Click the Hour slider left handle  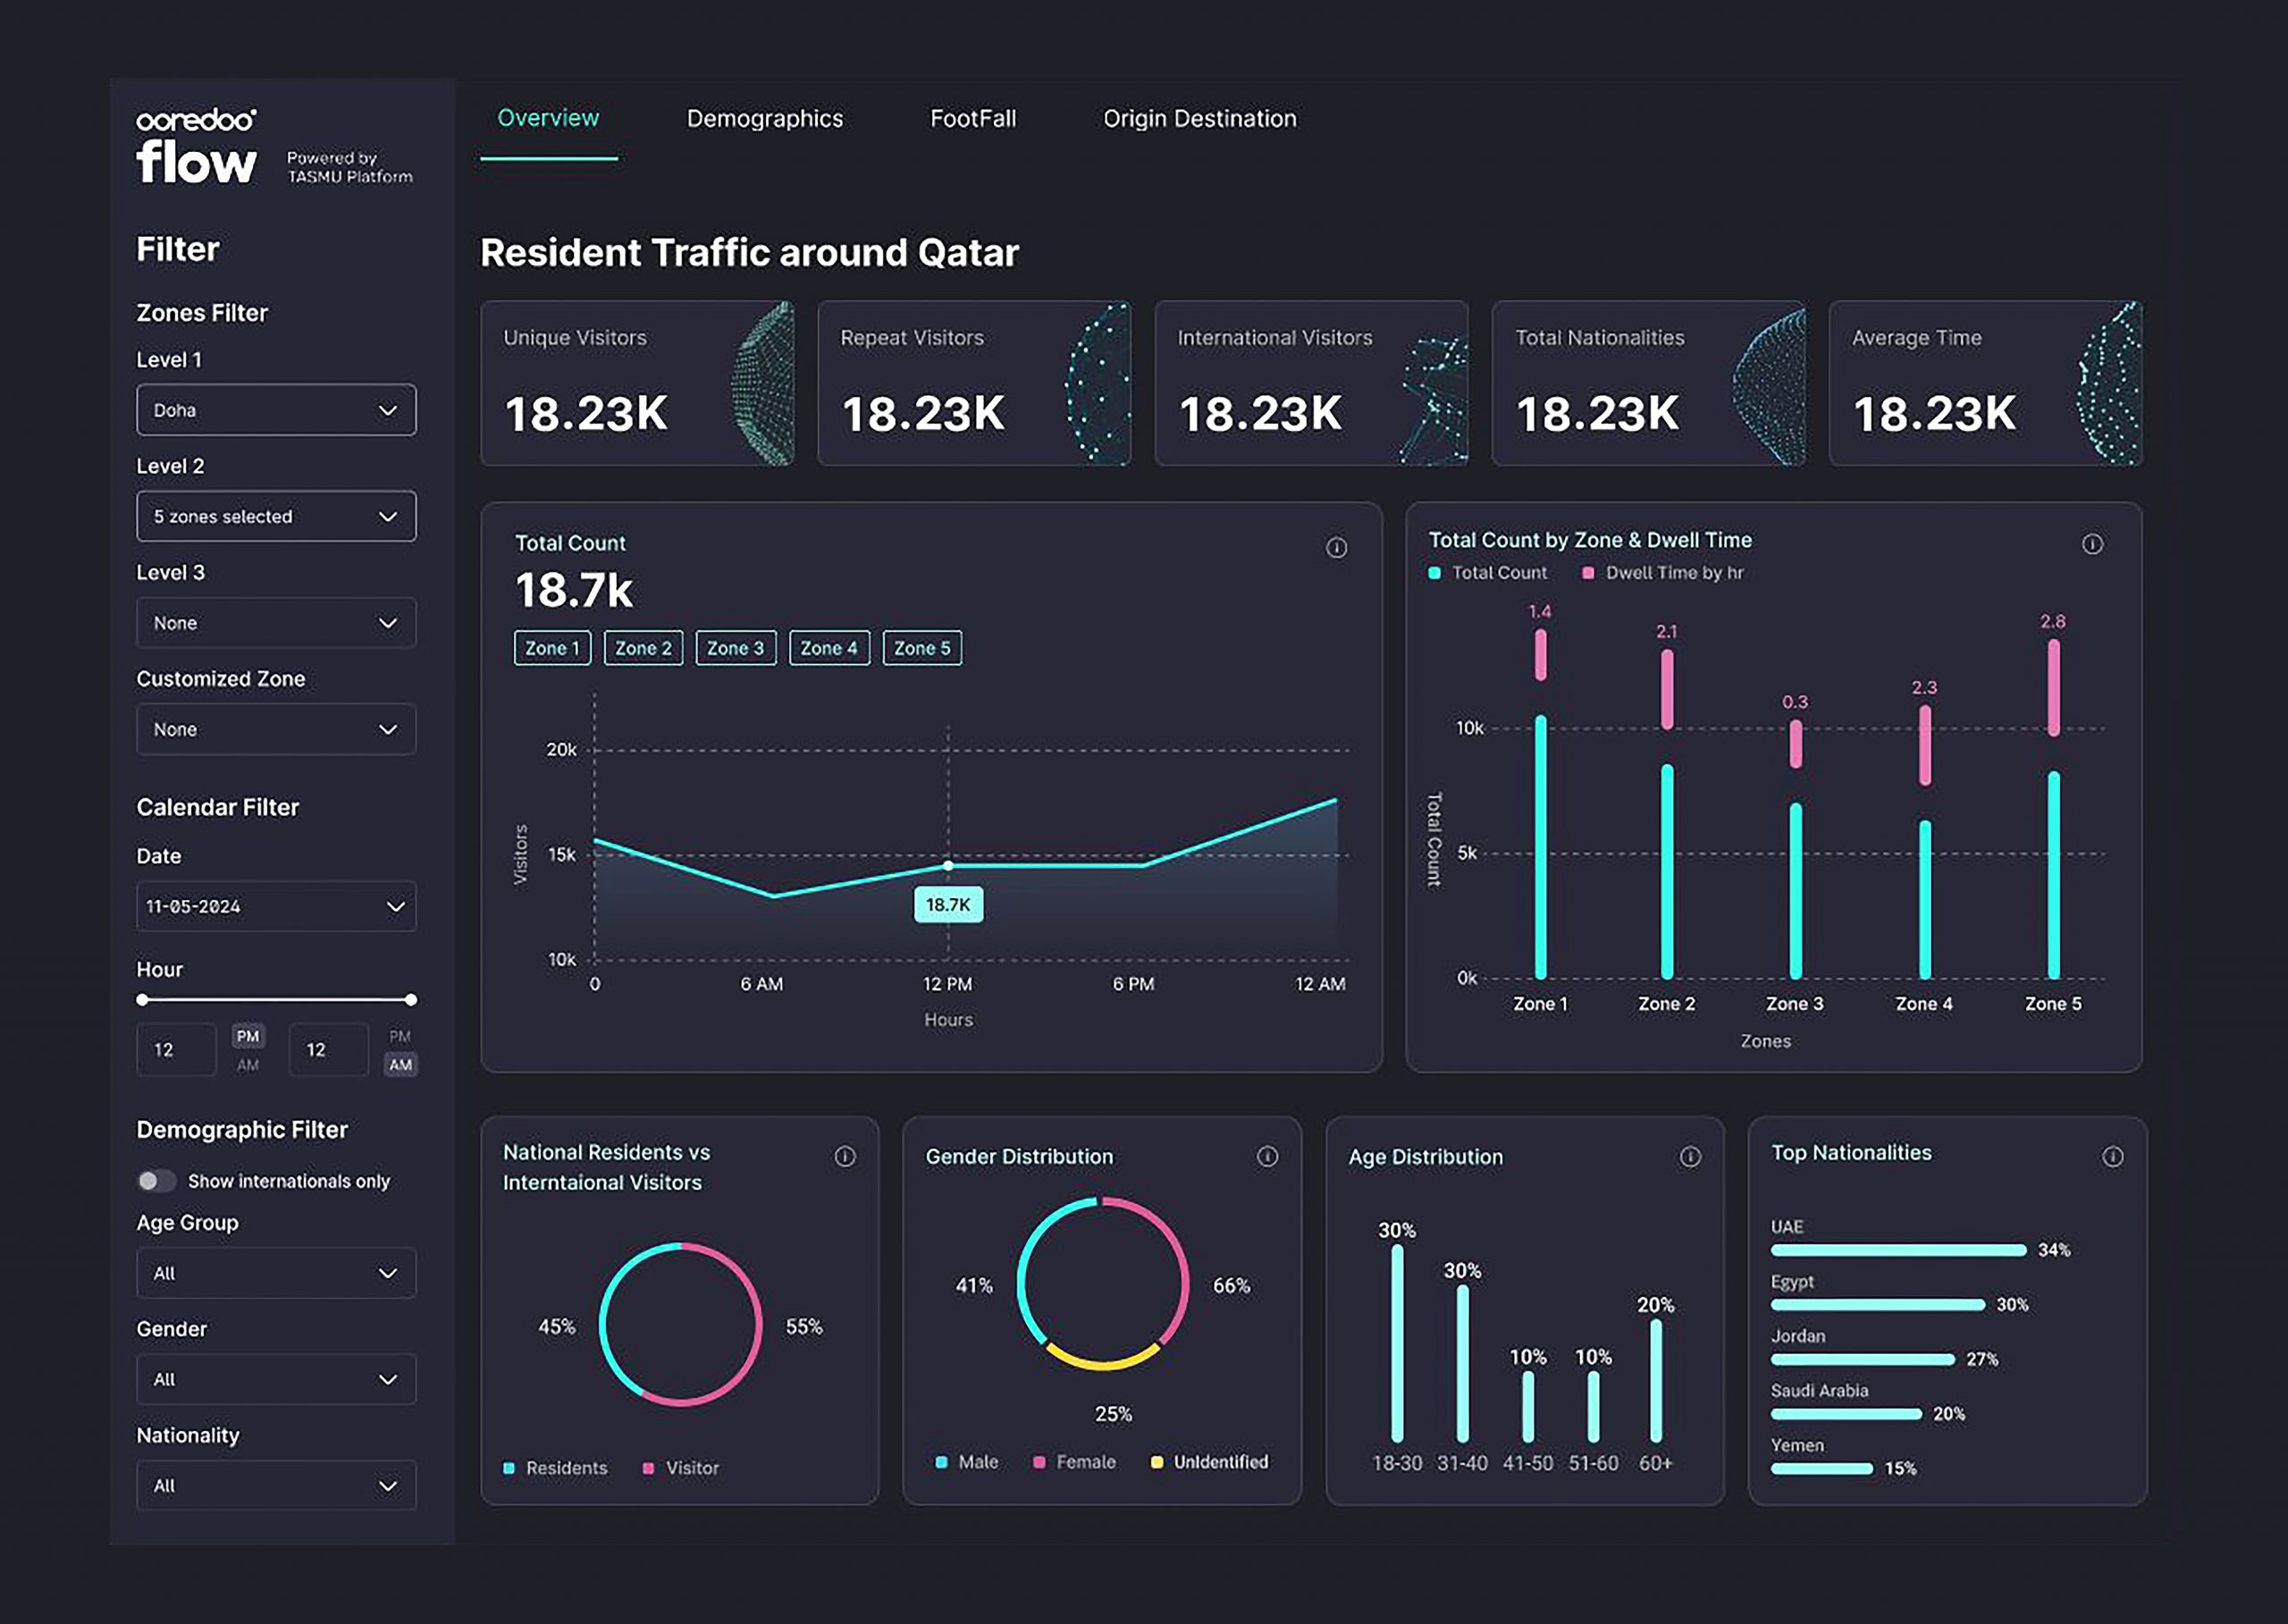tap(142, 999)
